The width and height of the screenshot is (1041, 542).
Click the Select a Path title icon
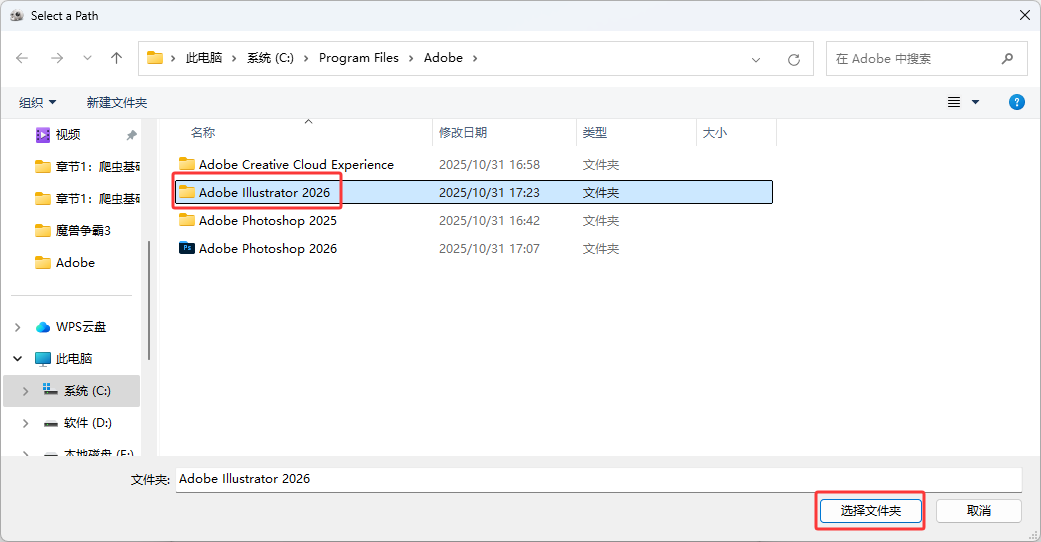pos(17,15)
